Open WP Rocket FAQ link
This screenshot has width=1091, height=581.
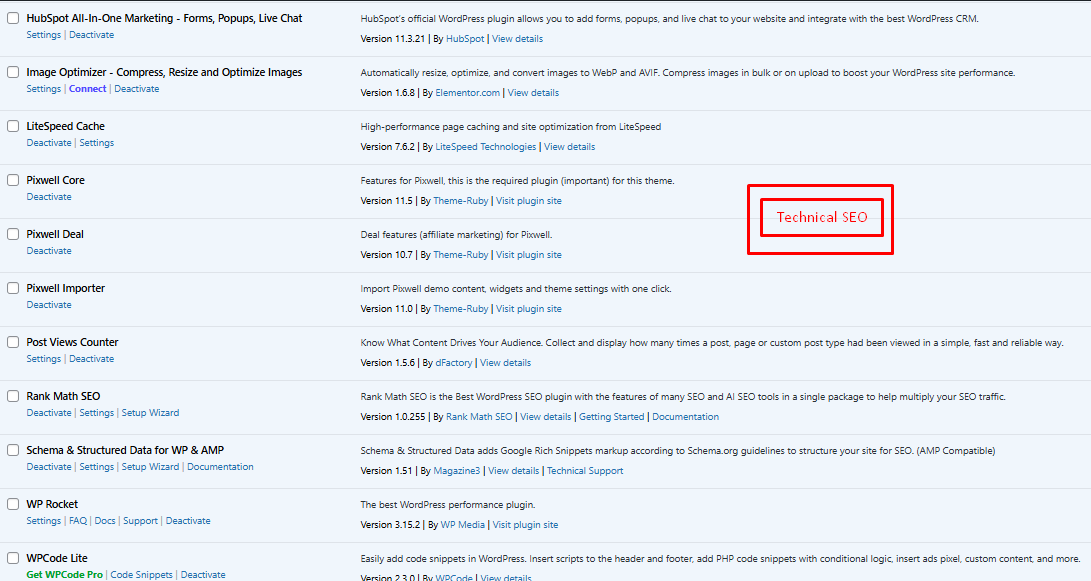(77, 521)
